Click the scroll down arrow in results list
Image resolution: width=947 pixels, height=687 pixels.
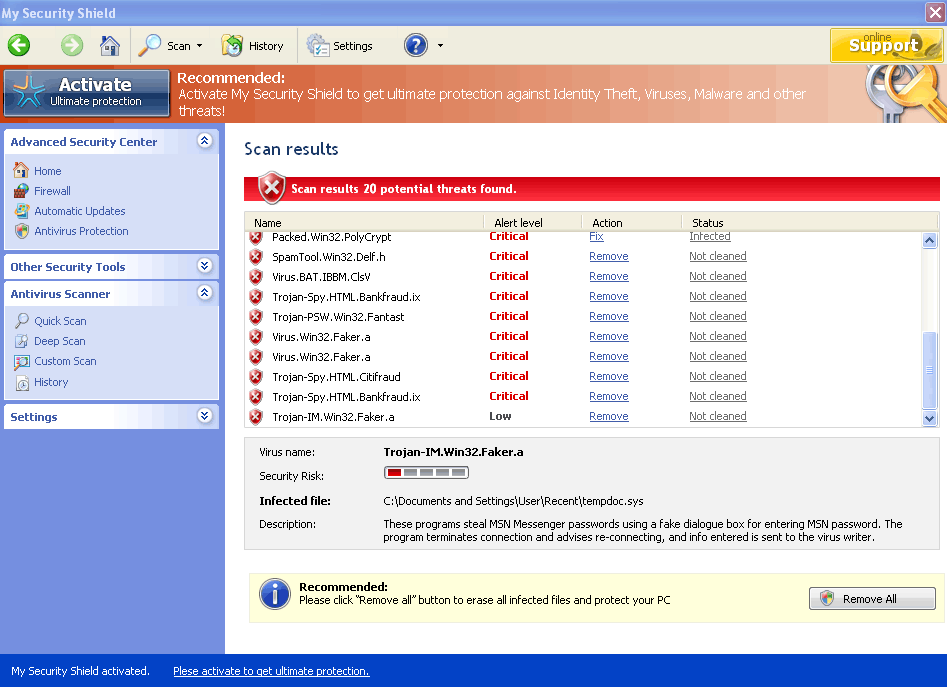point(929,418)
